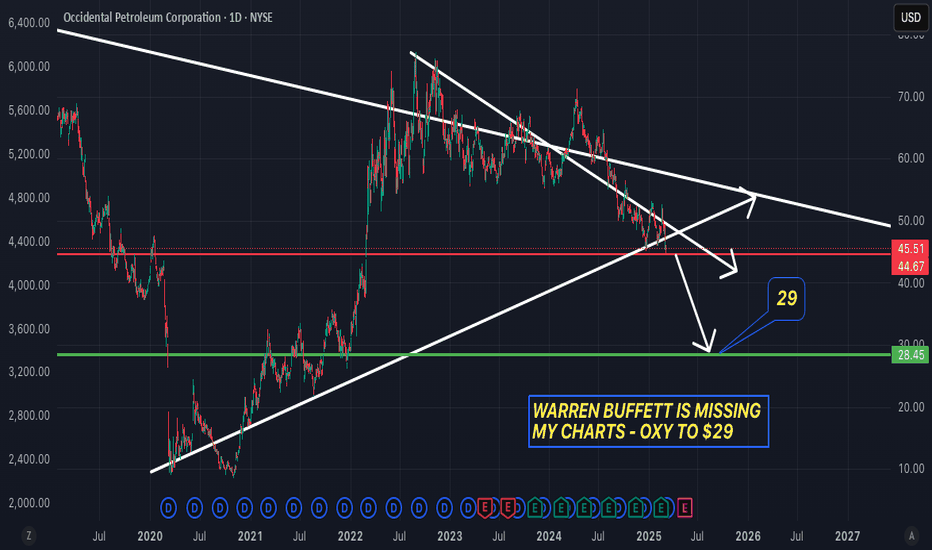The image size is (932, 550).
Task: Click the 70.00 right price axis label
Action: [x=911, y=96]
